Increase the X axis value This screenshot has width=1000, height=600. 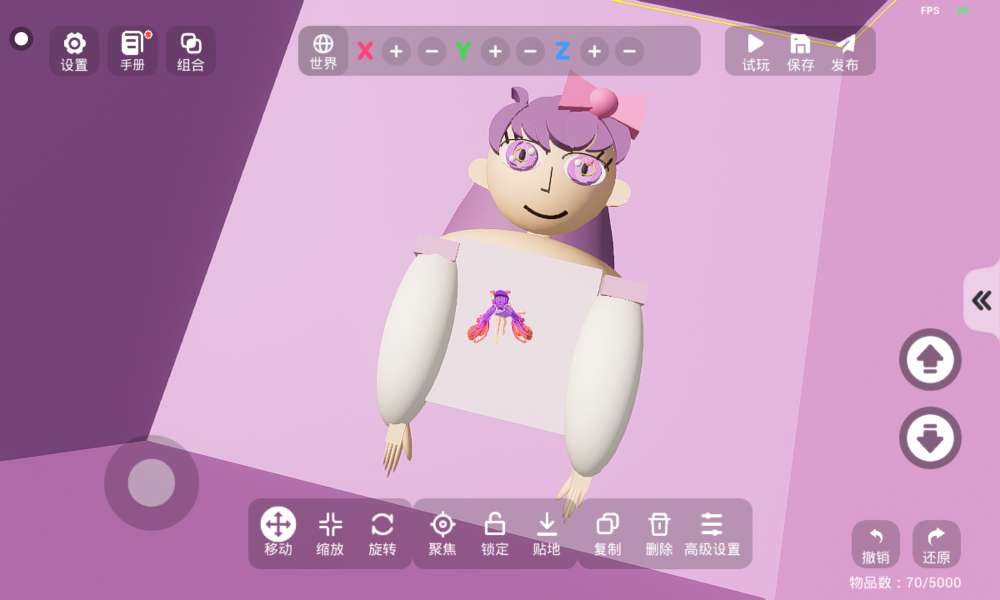(396, 51)
